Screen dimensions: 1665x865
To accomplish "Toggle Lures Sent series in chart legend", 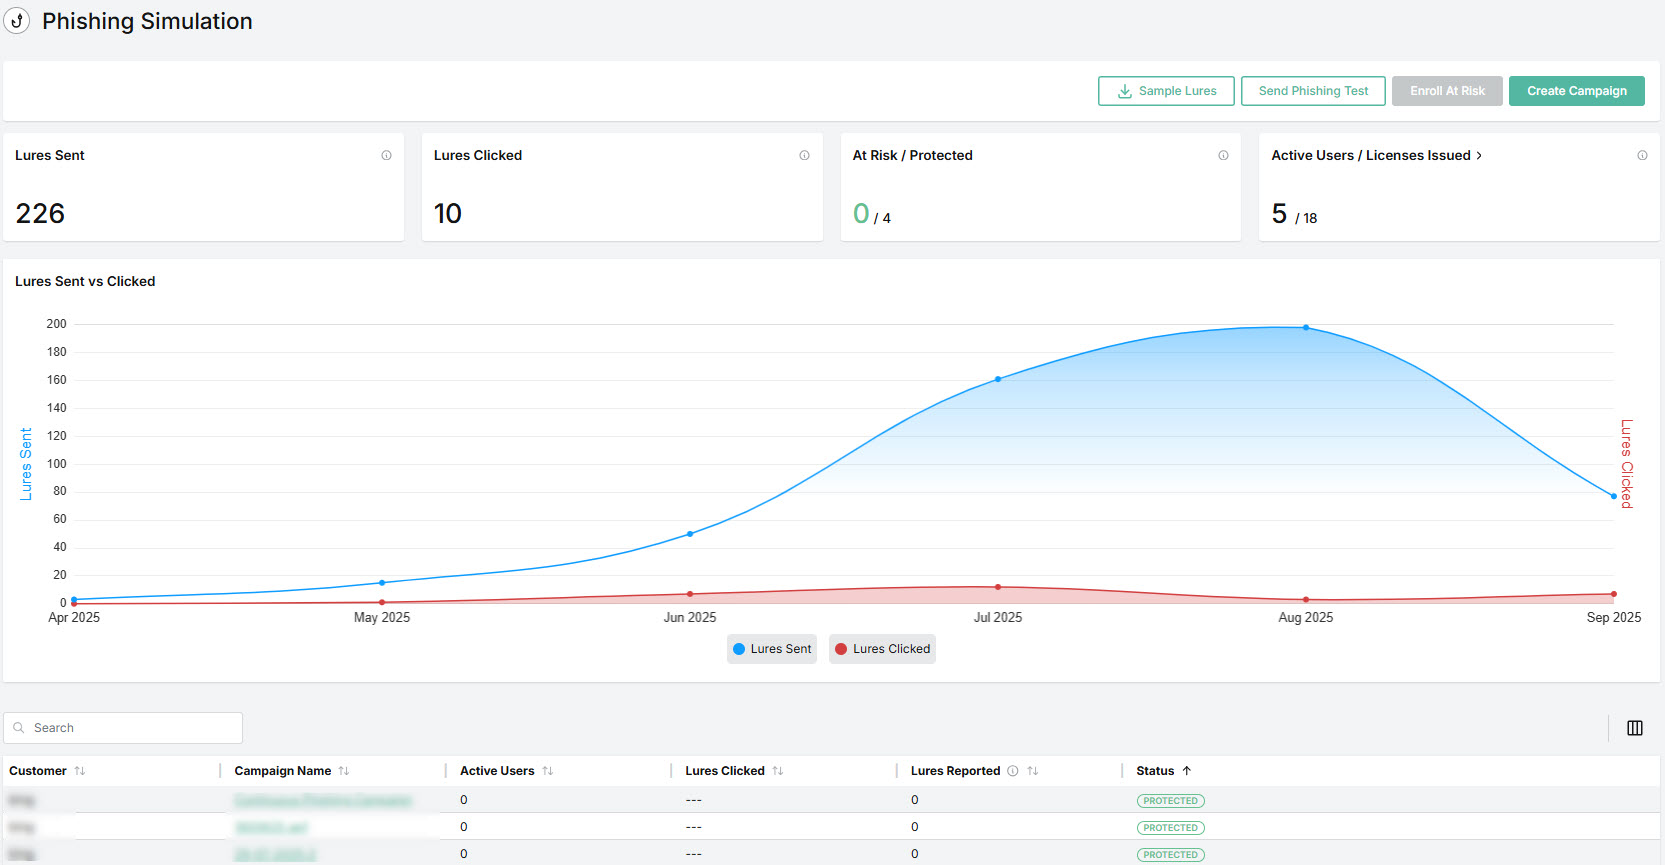I will point(771,649).
